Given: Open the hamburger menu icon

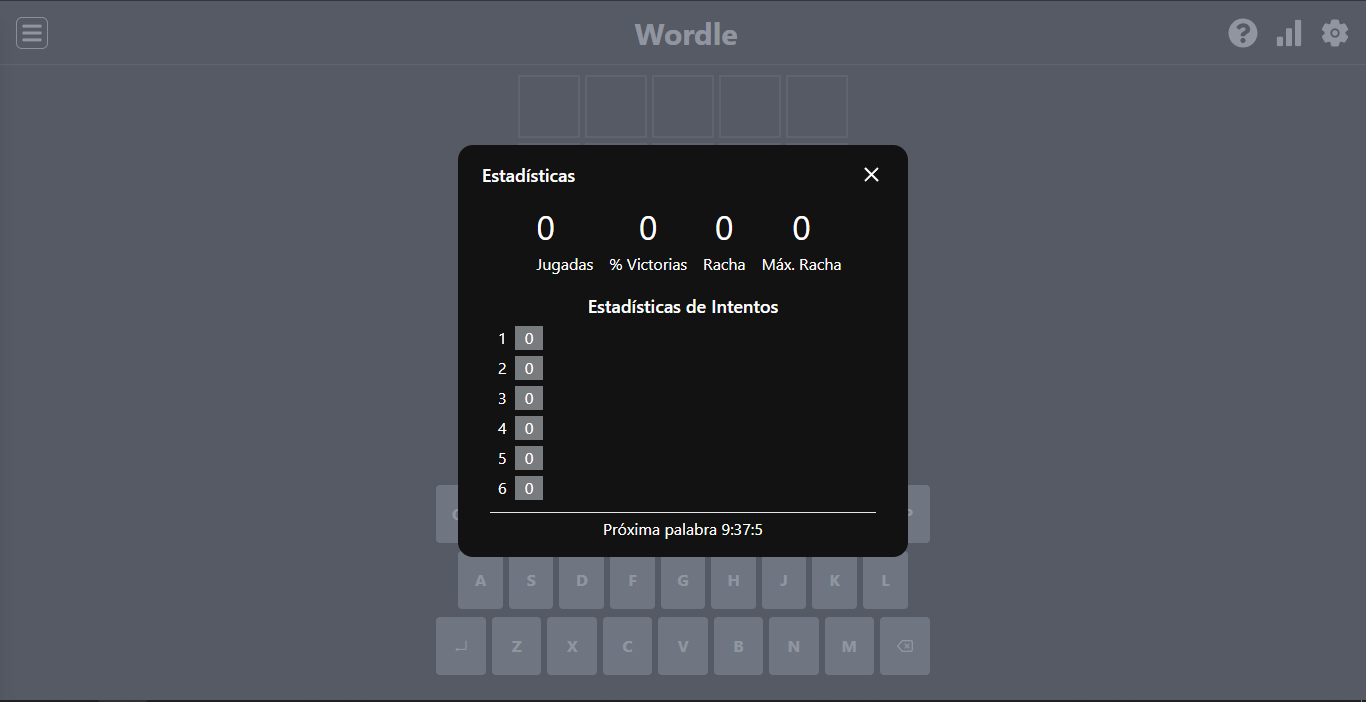Looking at the screenshot, I should coord(32,33).
